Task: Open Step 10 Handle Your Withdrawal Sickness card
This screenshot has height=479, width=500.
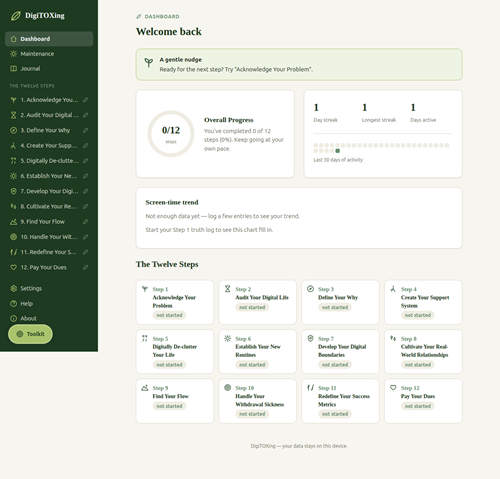Action: (257, 401)
